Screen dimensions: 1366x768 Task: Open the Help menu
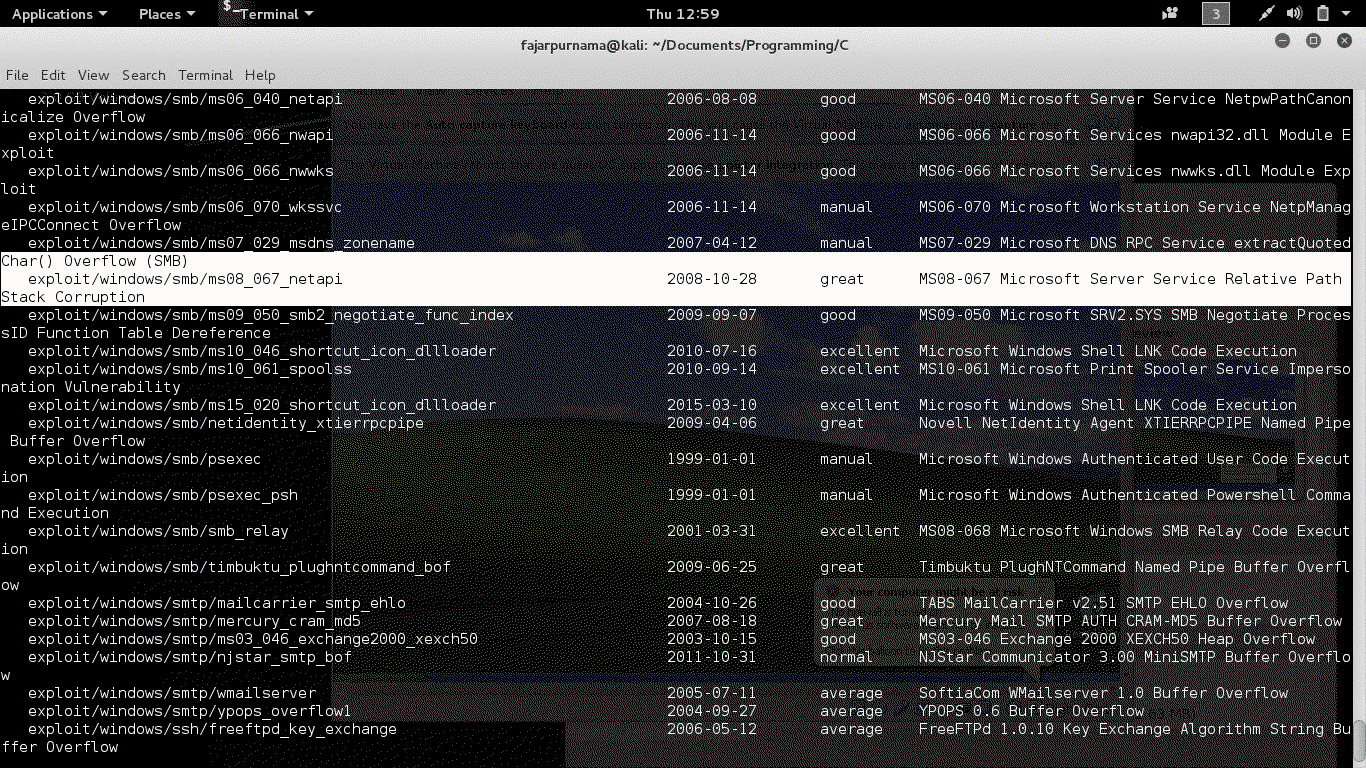tap(260, 75)
